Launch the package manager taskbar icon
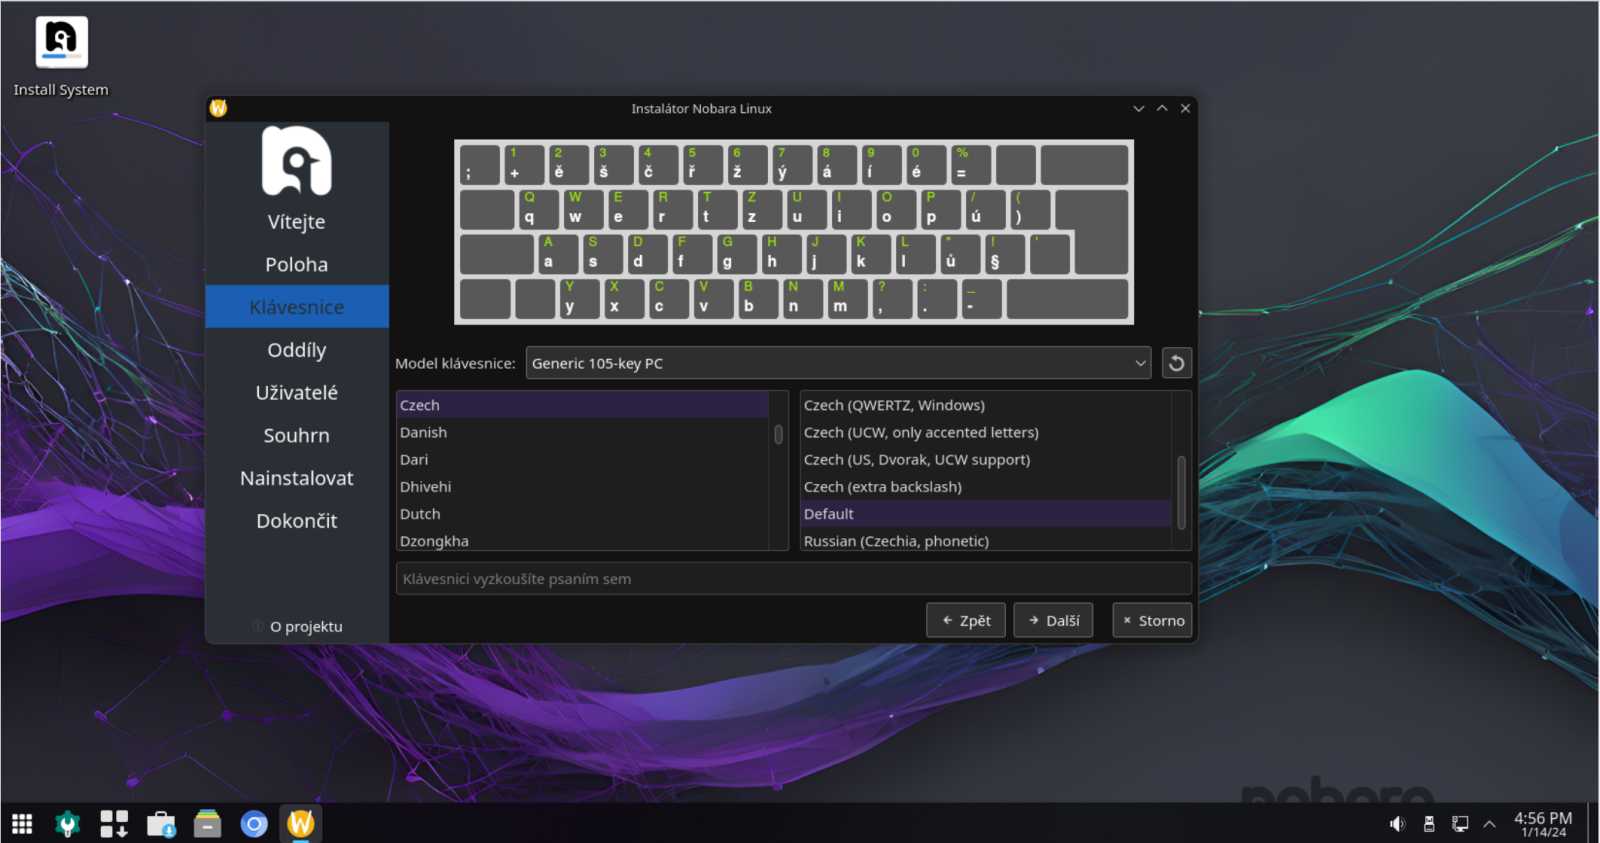The image size is (1600, 843). (114, 824)
